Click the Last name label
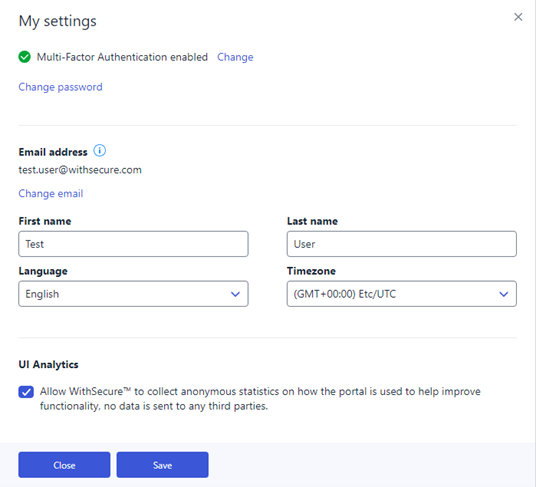The height and width of the screenshot is (487, 536). coord(312,221)
